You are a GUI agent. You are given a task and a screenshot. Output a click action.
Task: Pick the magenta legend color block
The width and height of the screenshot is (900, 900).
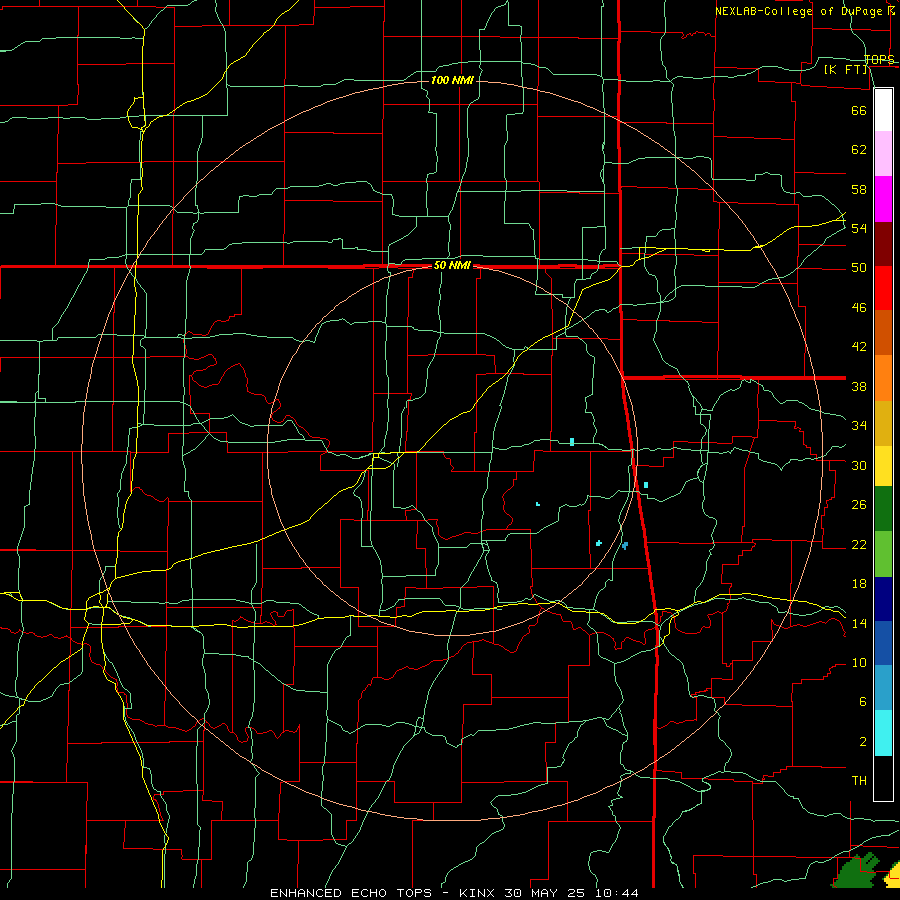click(883, 199)
